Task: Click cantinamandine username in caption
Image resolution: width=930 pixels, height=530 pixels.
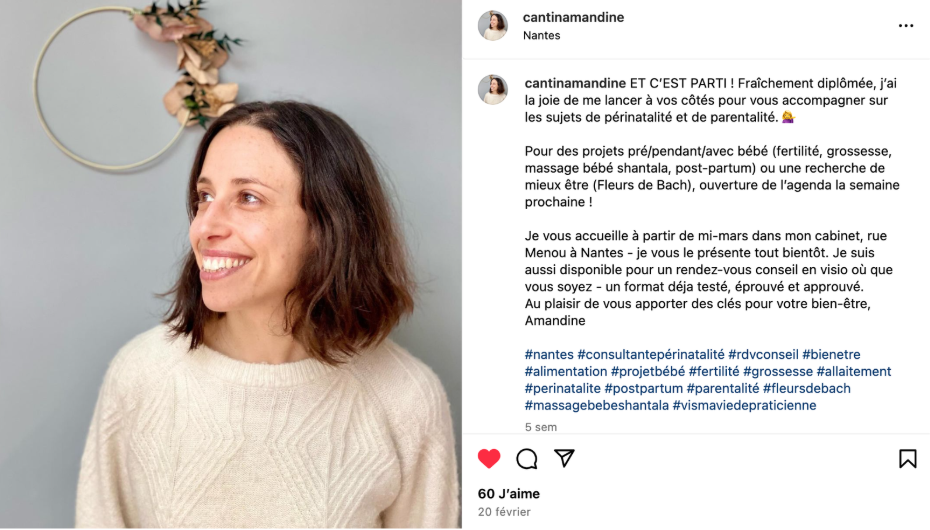Action: click(575, 83)
